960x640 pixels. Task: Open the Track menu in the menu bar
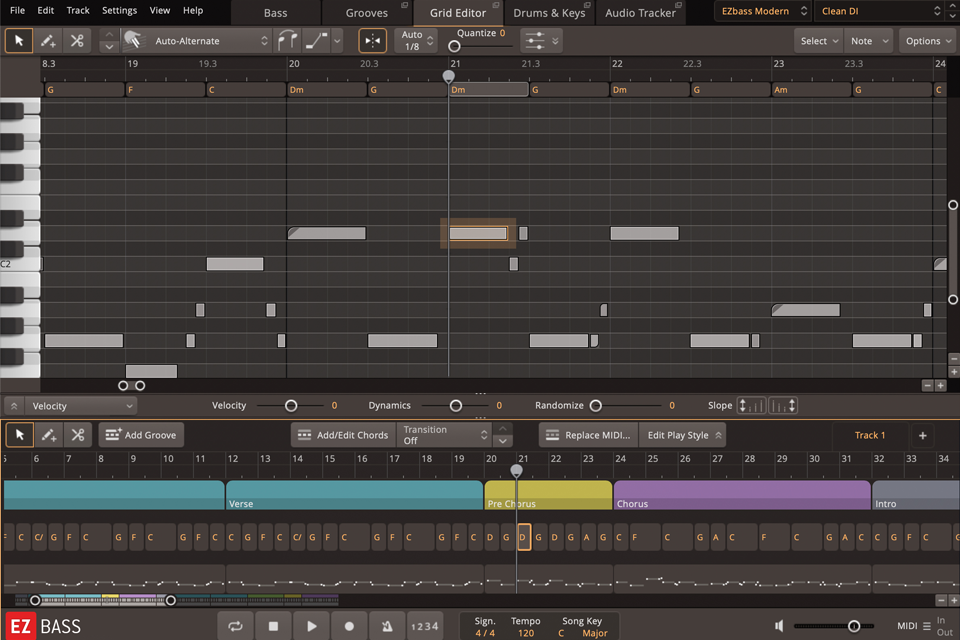coord(77,11)
